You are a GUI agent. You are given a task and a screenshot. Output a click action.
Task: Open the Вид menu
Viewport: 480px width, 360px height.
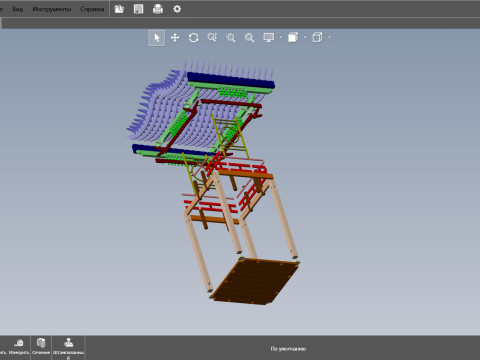pos(18,9)
